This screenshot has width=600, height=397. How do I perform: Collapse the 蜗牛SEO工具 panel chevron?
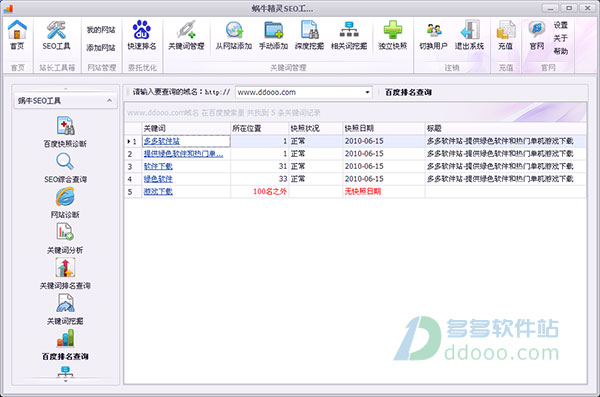pos(110,101)
